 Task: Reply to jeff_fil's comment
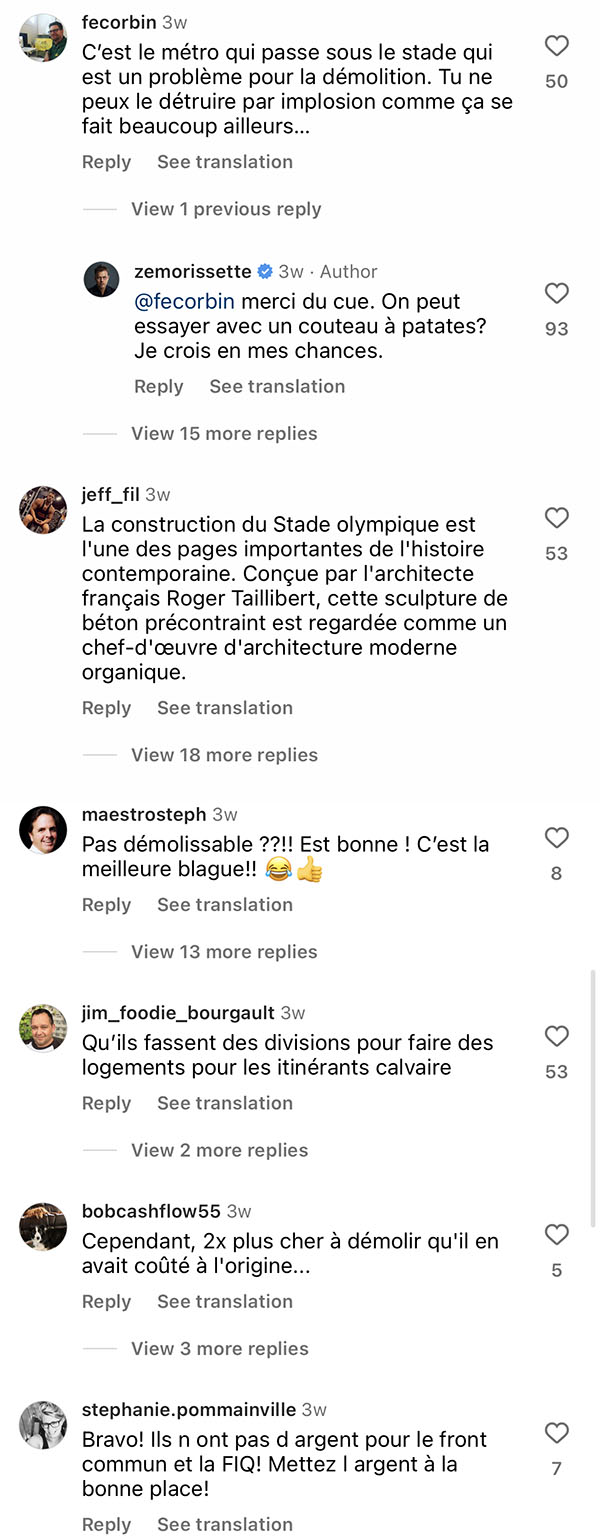(106, 708)
